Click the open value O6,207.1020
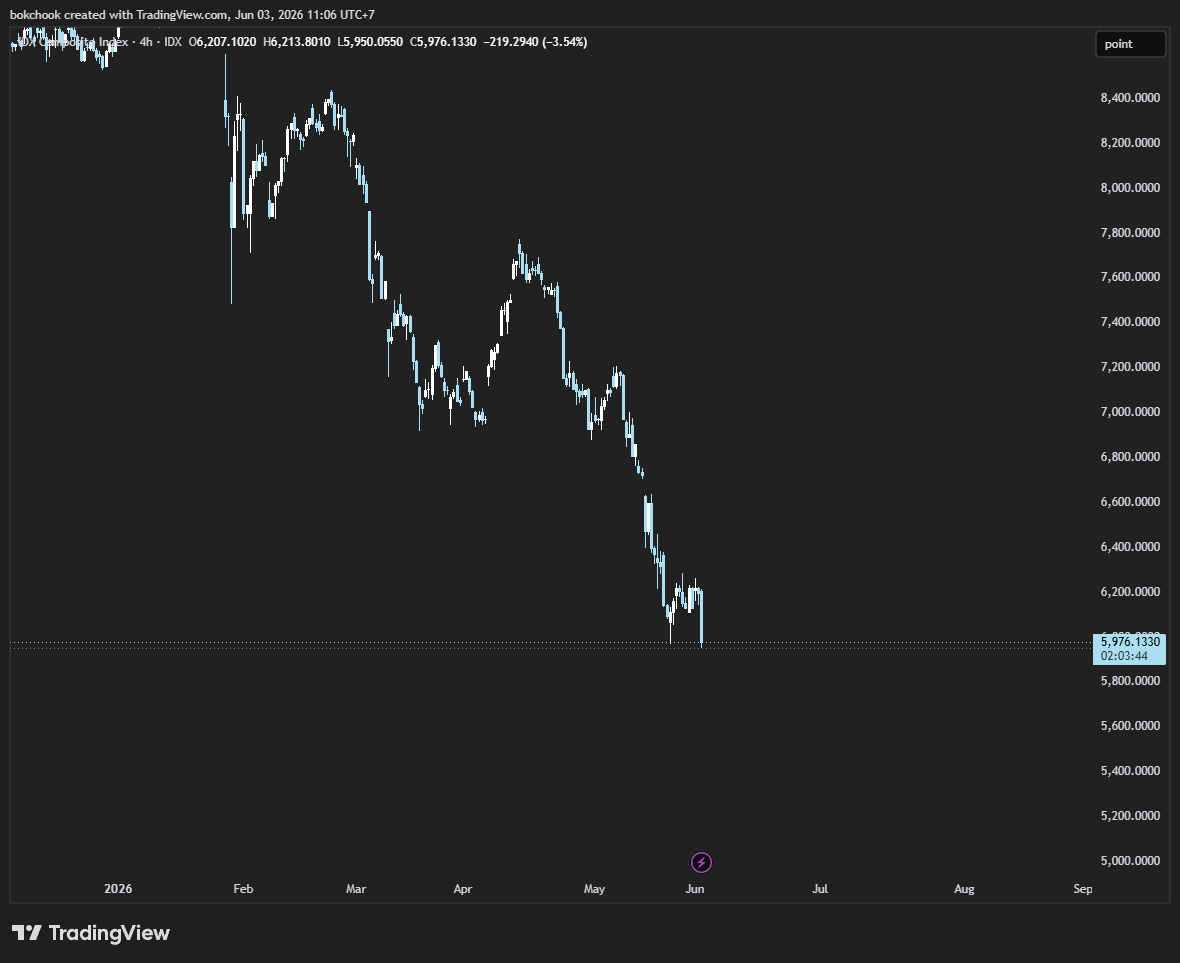The image size is (1180, 963). coord(222,42)
